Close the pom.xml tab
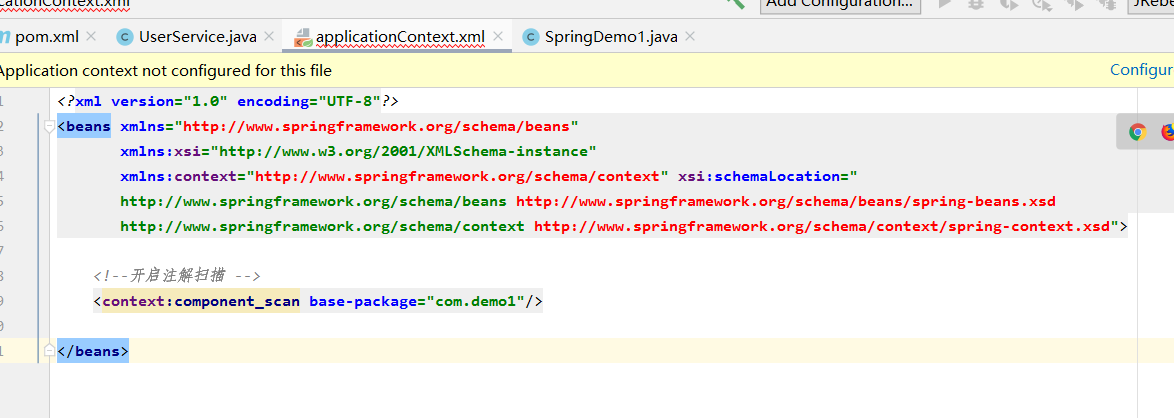Screen dimensions: 1174x418 (x=91, y=37)
